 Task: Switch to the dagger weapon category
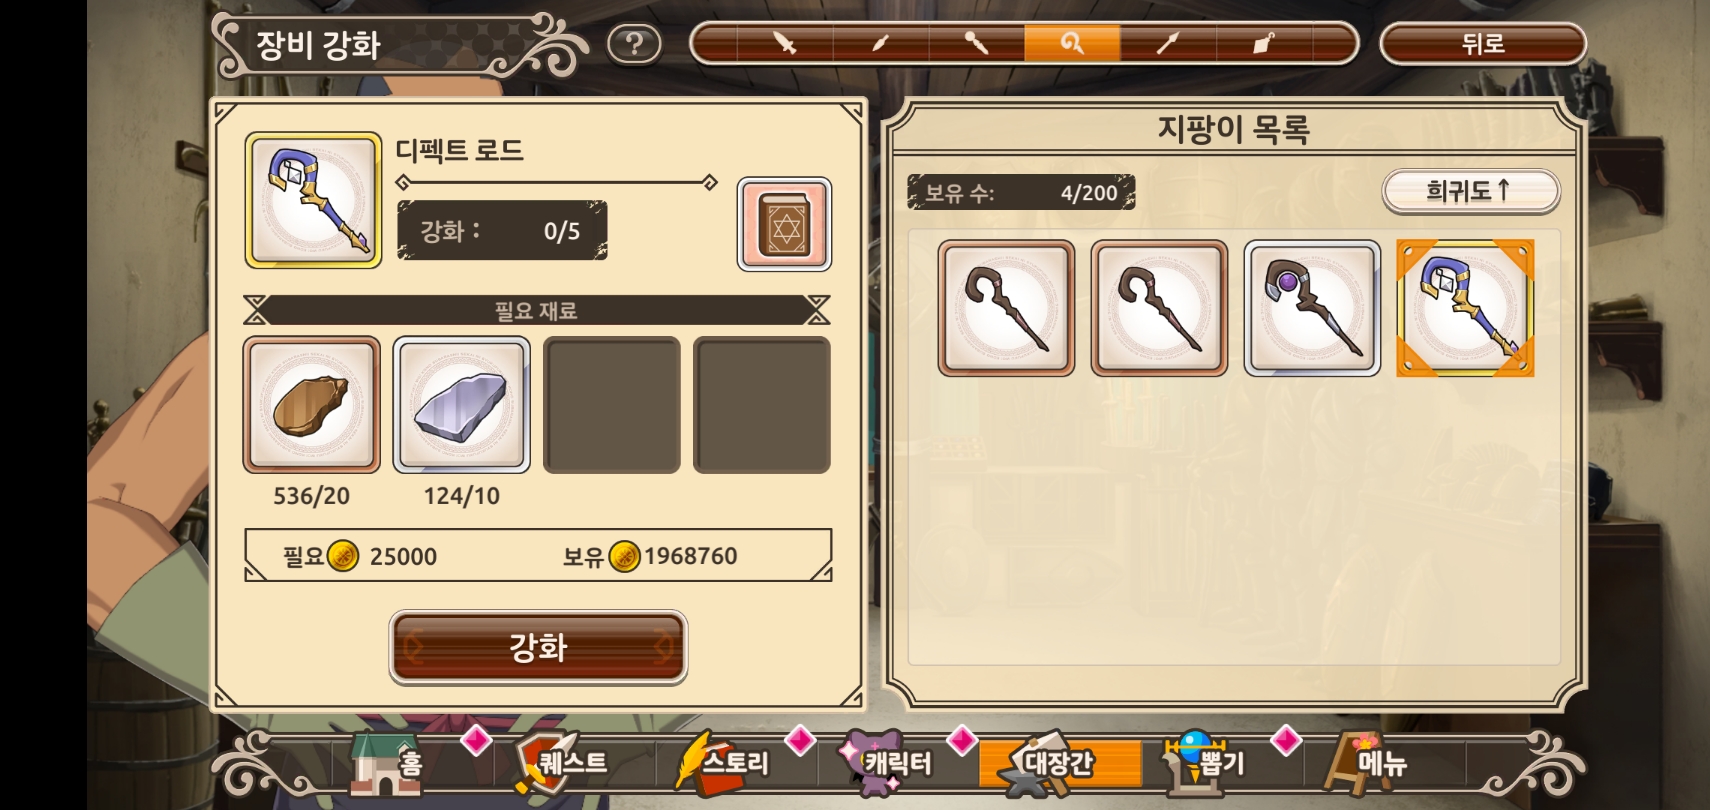tap(880, 43)
